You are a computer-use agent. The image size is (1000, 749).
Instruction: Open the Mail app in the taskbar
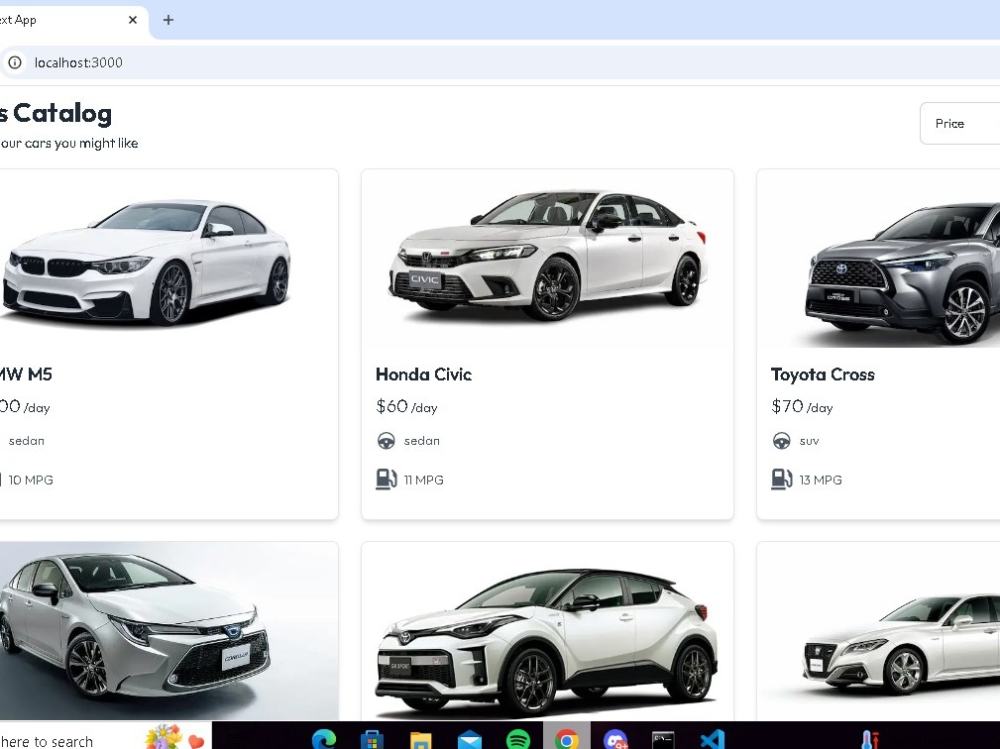(x=469, y=740)
